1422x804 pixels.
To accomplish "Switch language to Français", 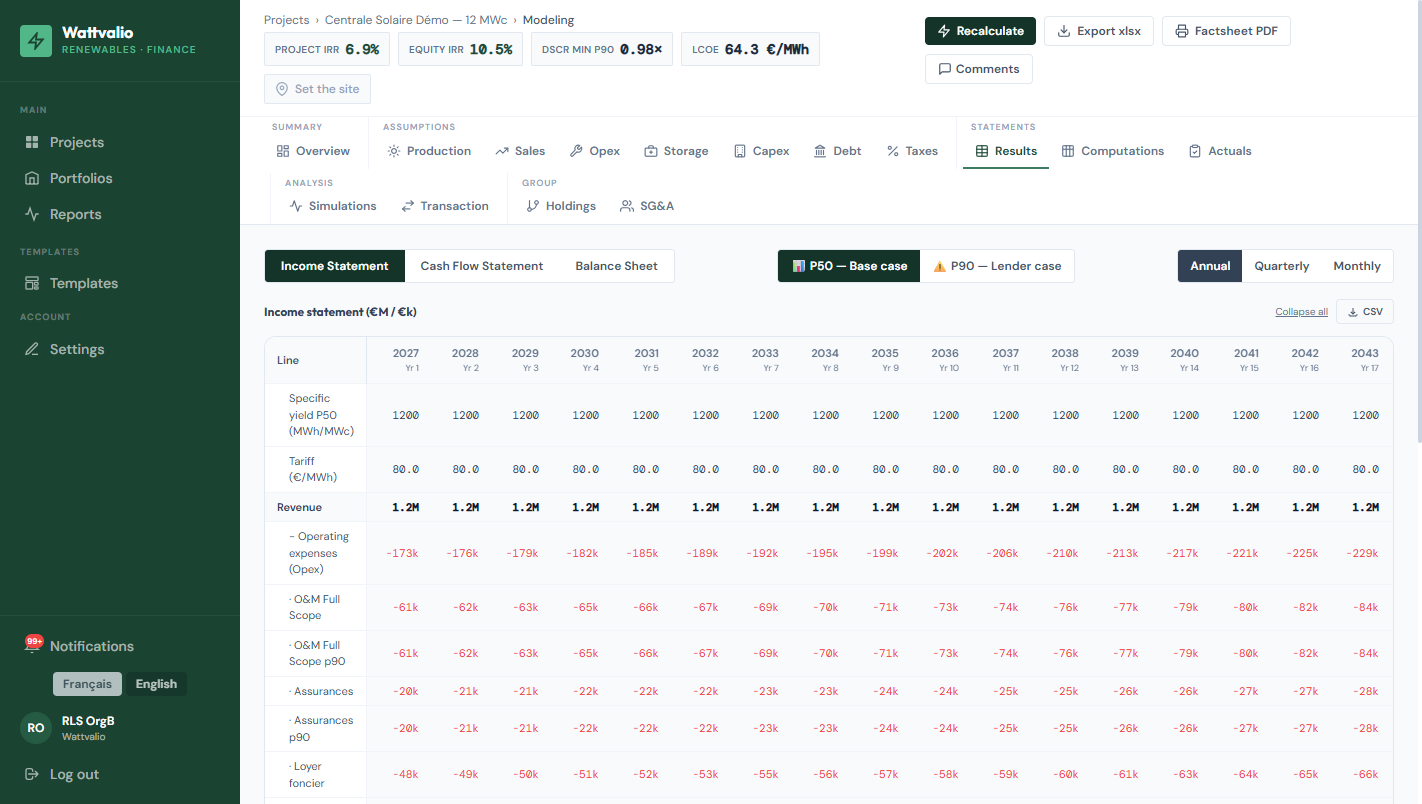I will click(x=88, y=684).
